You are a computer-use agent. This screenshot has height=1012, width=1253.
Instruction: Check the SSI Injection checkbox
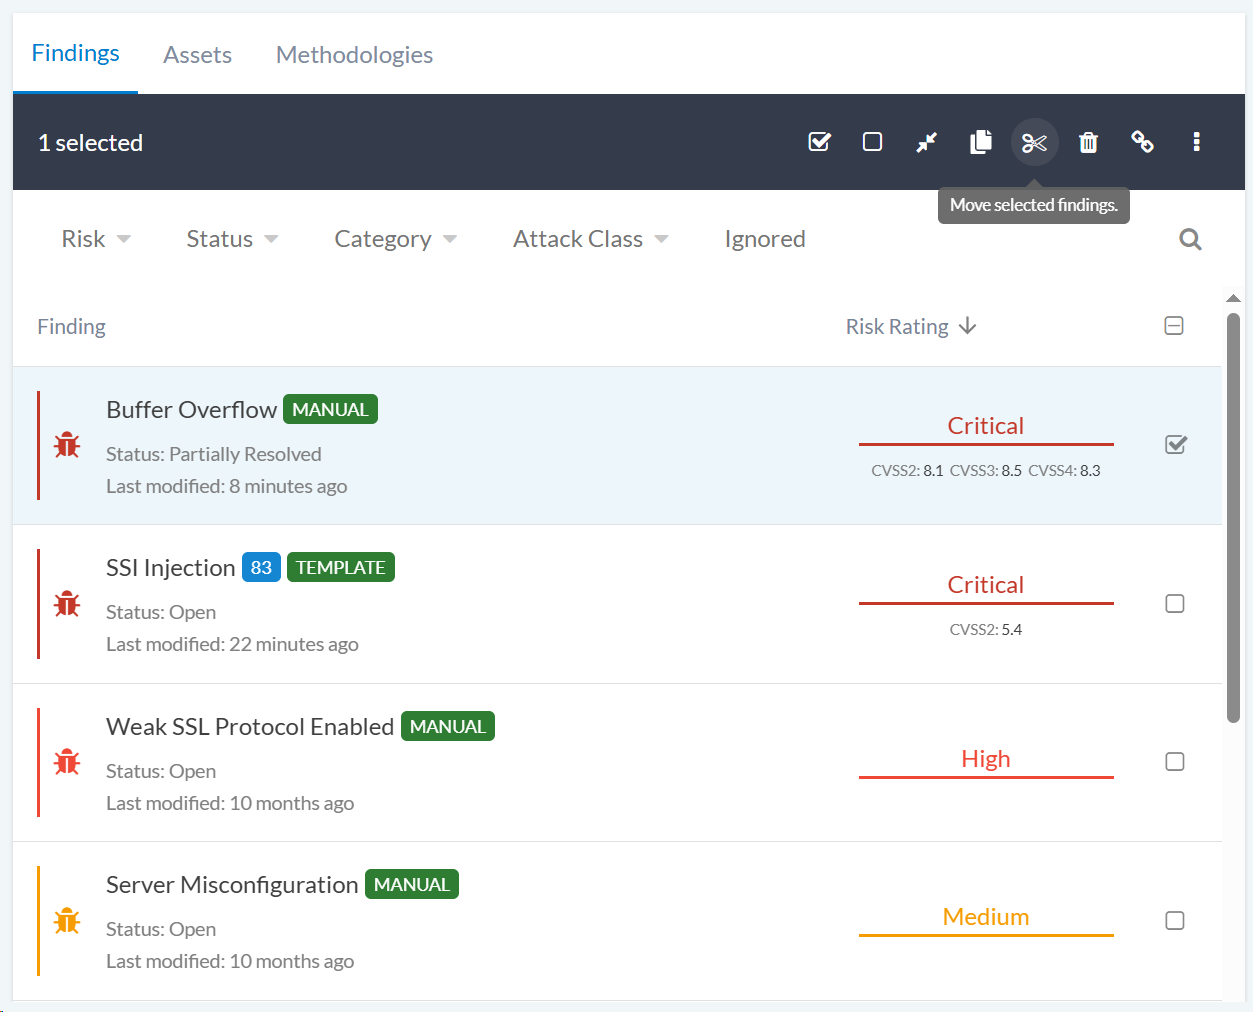click(x=1175, y=604)
